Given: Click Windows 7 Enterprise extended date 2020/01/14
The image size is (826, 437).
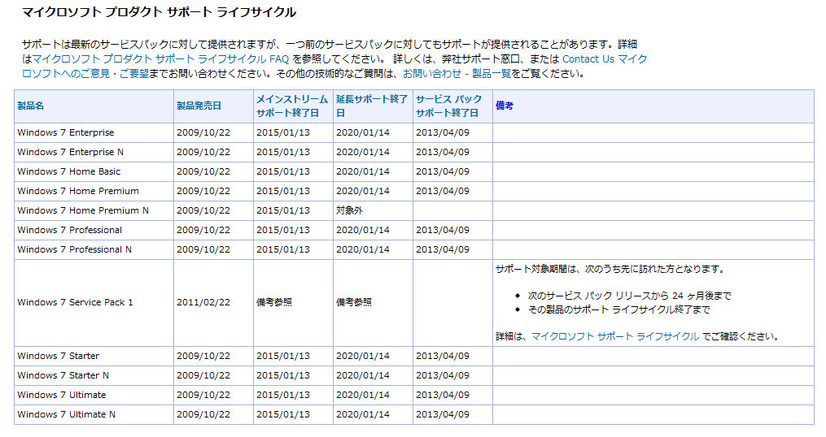Looking at the screenshot, I should pos(363,133).
